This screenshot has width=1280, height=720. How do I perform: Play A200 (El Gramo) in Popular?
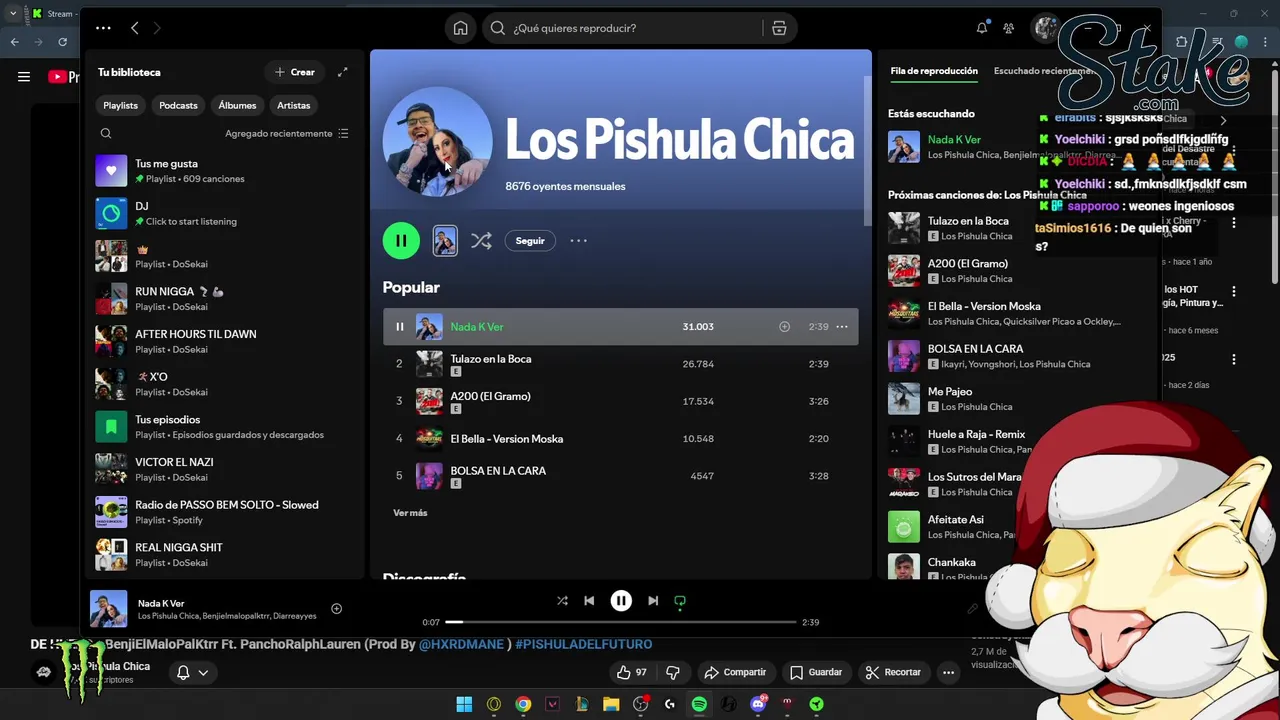[620, 401]
